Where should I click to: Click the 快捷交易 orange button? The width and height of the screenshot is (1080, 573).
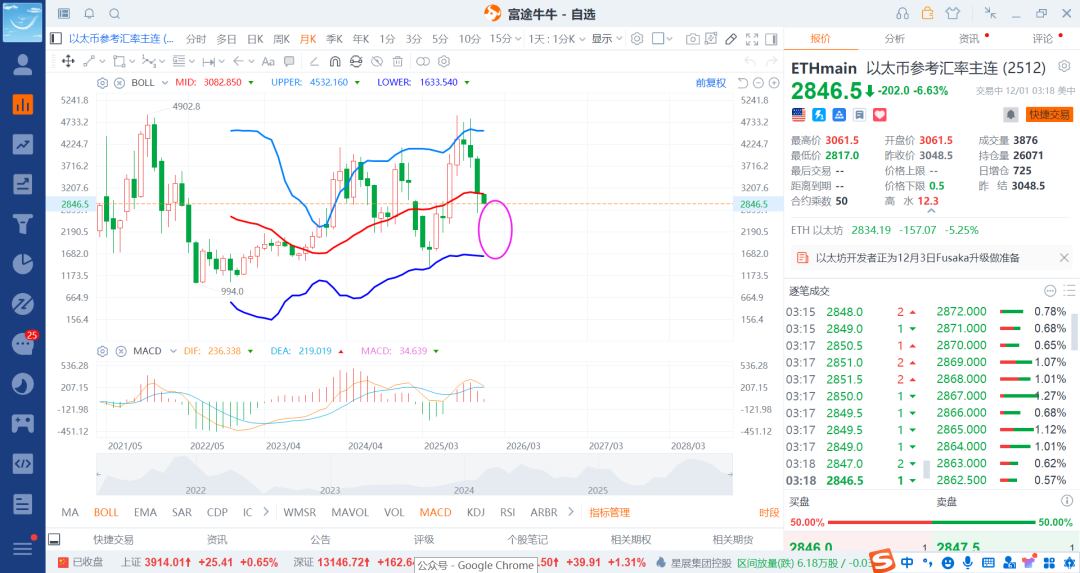pos(1049,115)
